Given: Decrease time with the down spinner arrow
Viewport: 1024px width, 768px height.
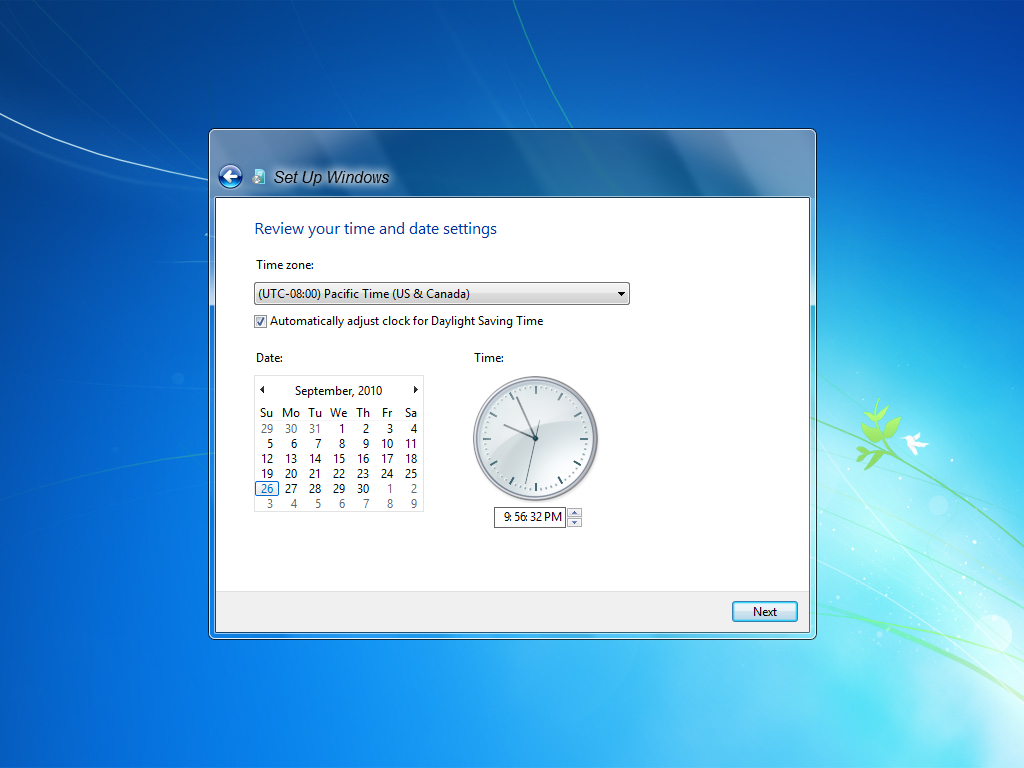Looking at the screenshot, I should pos(575,522).
